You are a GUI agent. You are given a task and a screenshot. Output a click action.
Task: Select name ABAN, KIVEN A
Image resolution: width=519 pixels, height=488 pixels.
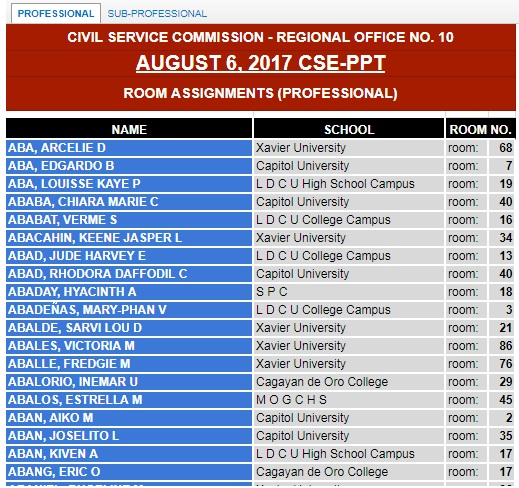click(129, 454)
